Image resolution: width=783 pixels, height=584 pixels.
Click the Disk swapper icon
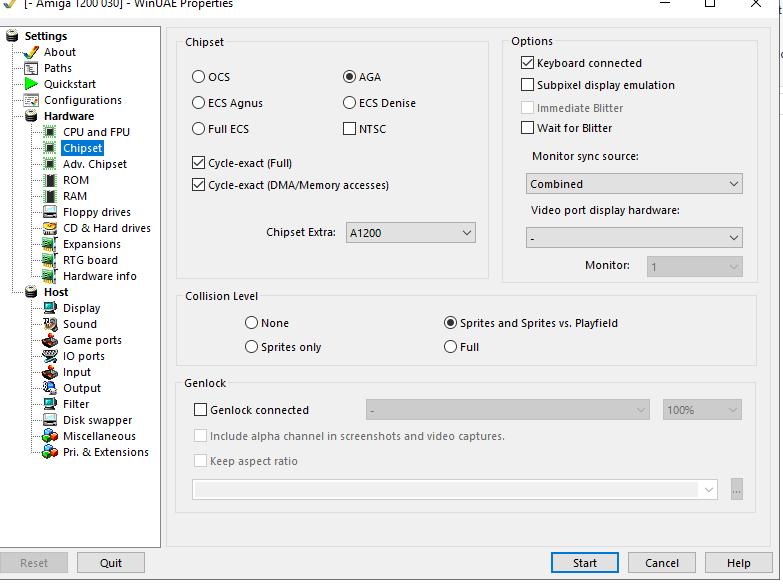(x=50, y=420)
